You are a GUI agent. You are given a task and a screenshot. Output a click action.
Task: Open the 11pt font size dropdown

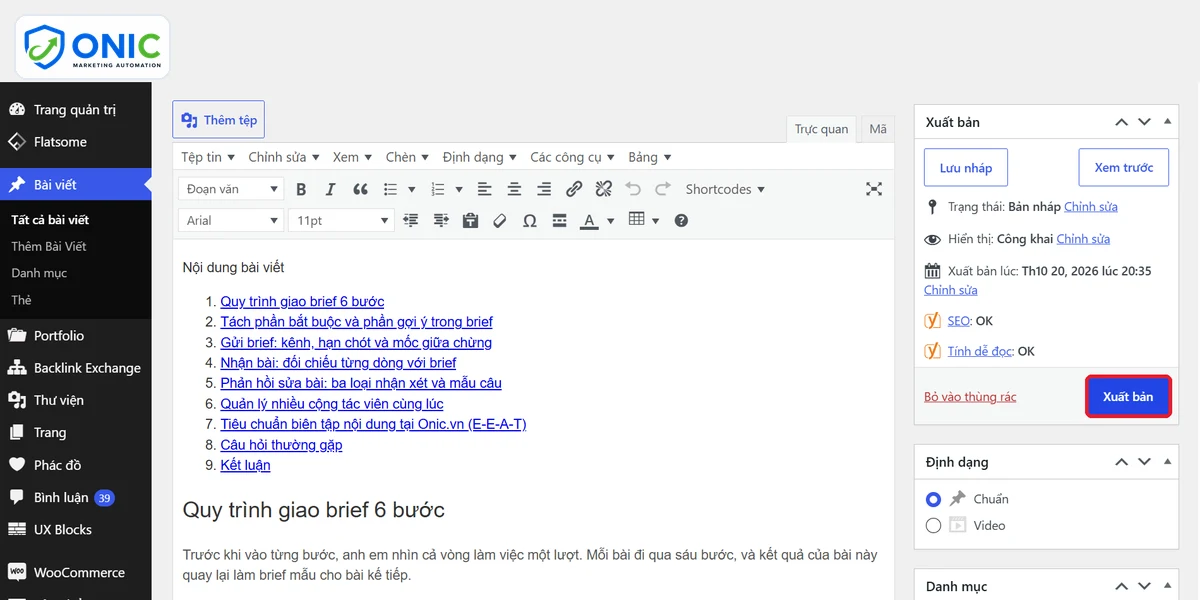[x=341, y=220]
